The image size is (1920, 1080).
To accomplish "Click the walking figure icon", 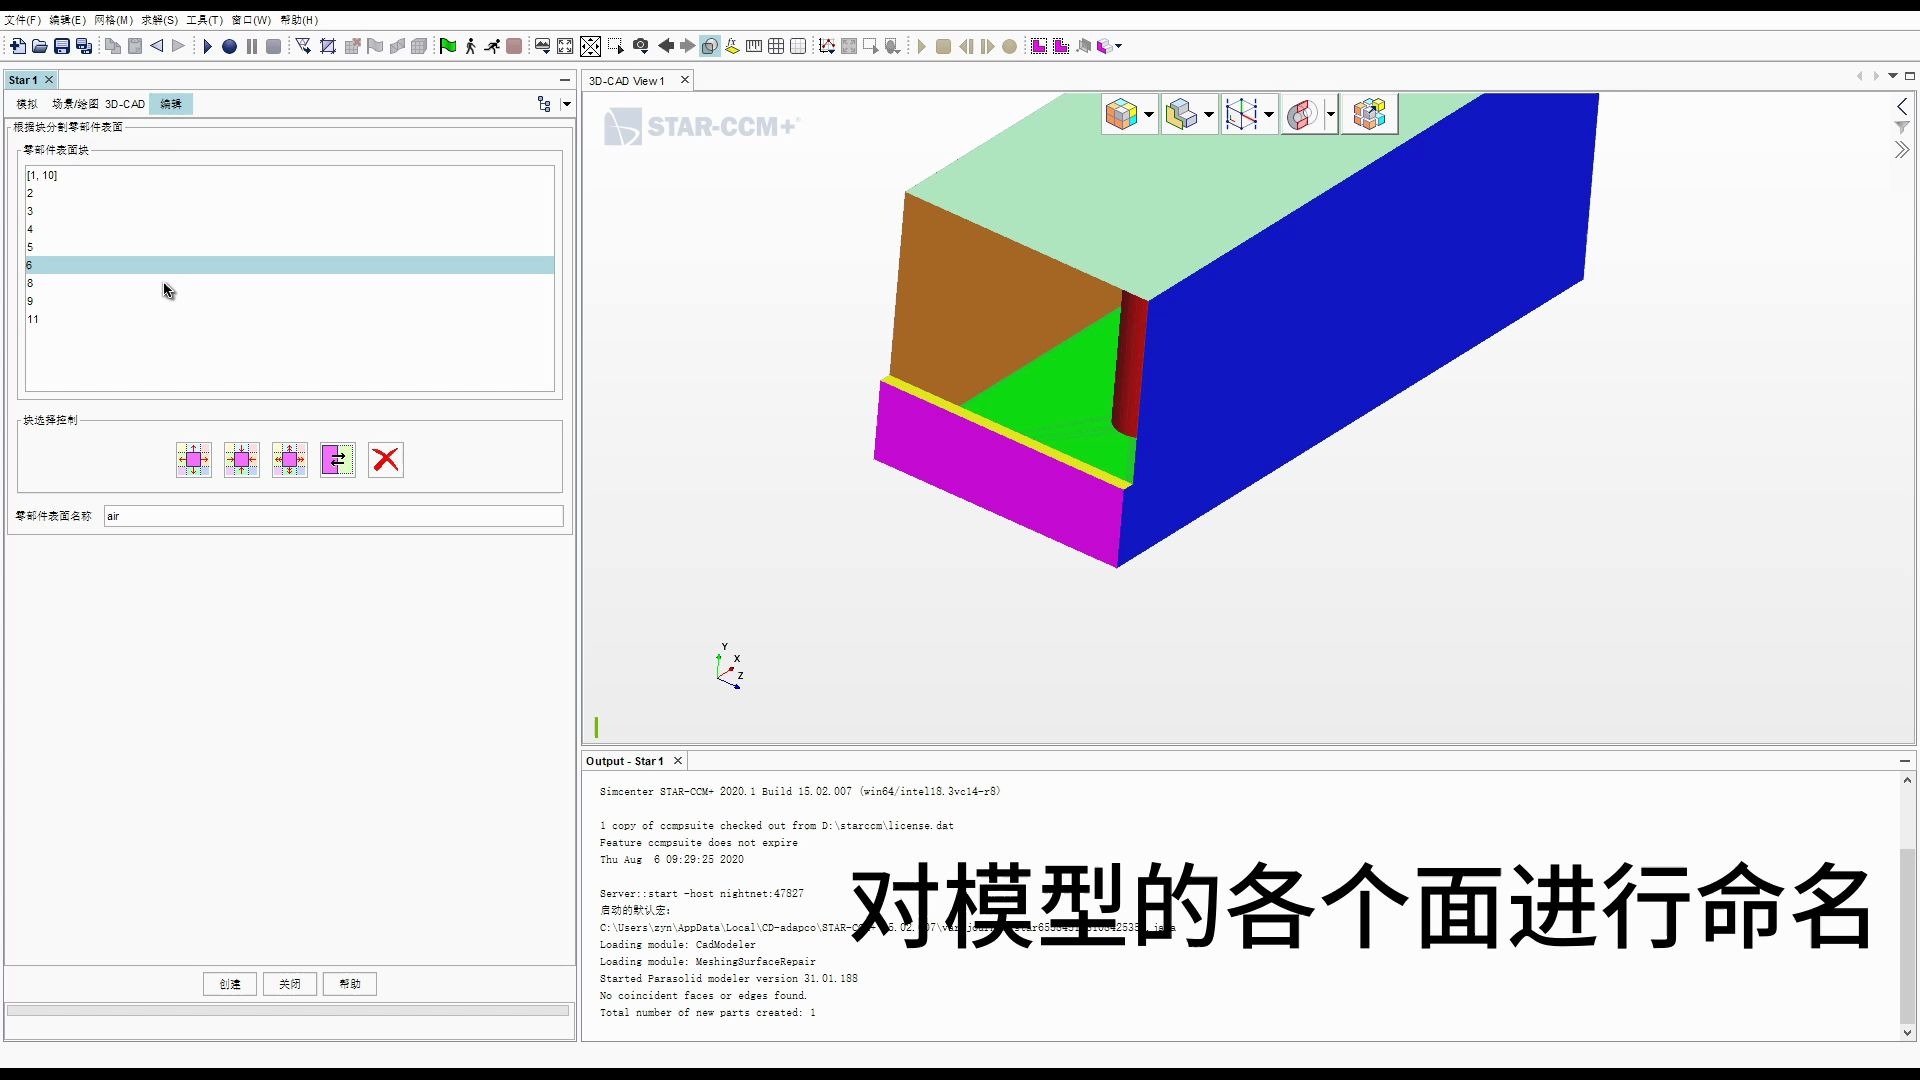I will pos(470,46).
